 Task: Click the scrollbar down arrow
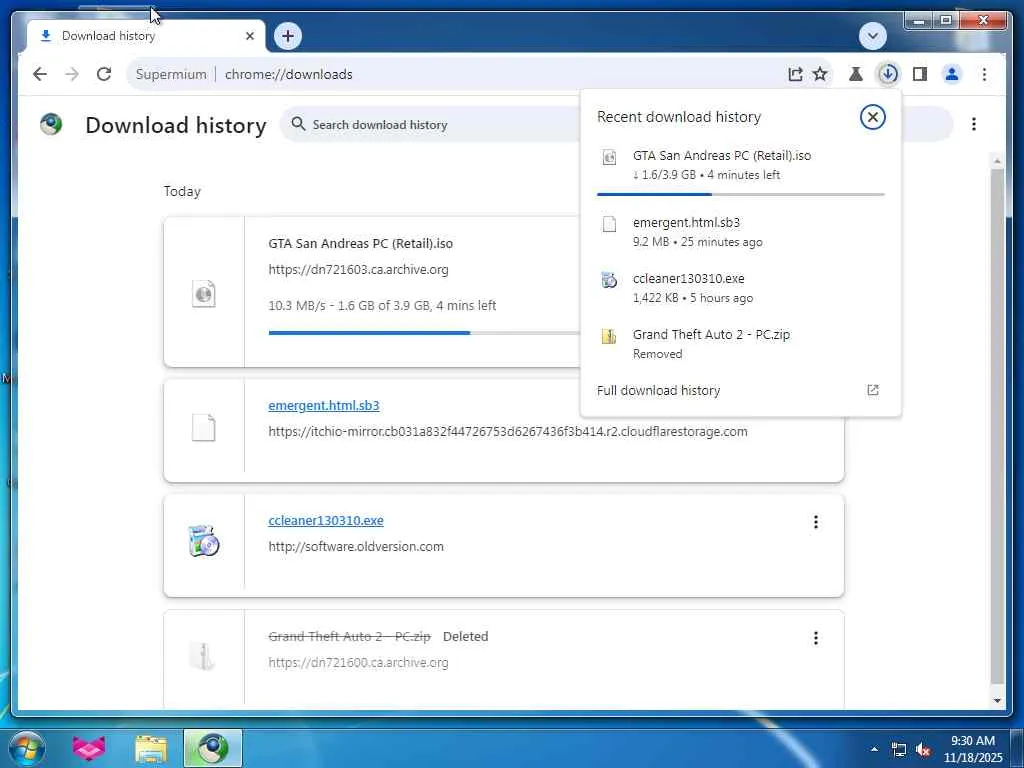pyautogui.click(x=997, y=701)
